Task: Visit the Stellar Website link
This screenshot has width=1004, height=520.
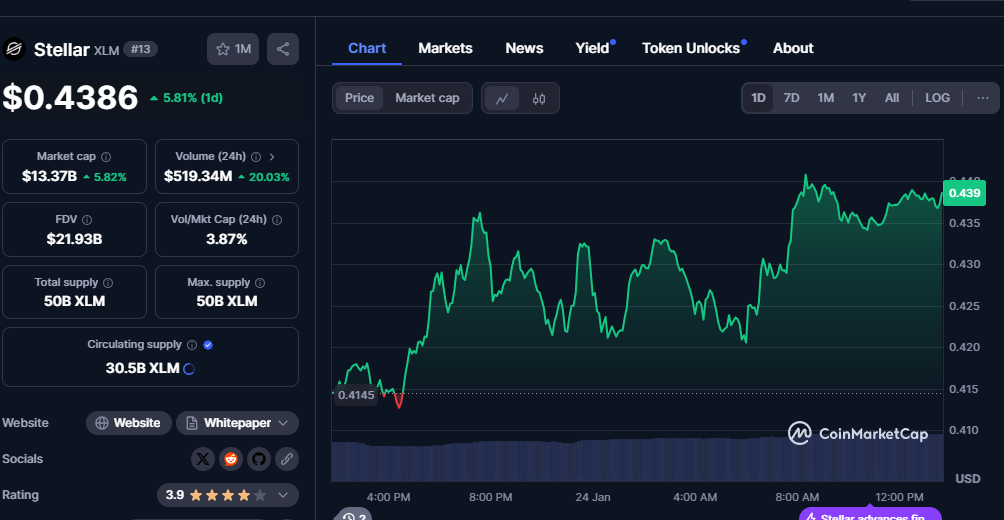Action: (129, 423)
